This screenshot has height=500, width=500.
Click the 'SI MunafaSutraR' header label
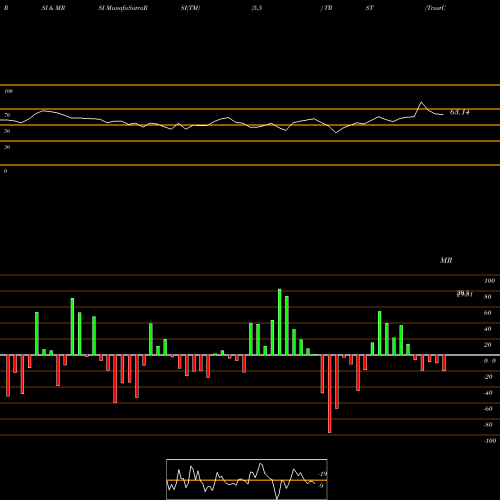coord(123,8)
